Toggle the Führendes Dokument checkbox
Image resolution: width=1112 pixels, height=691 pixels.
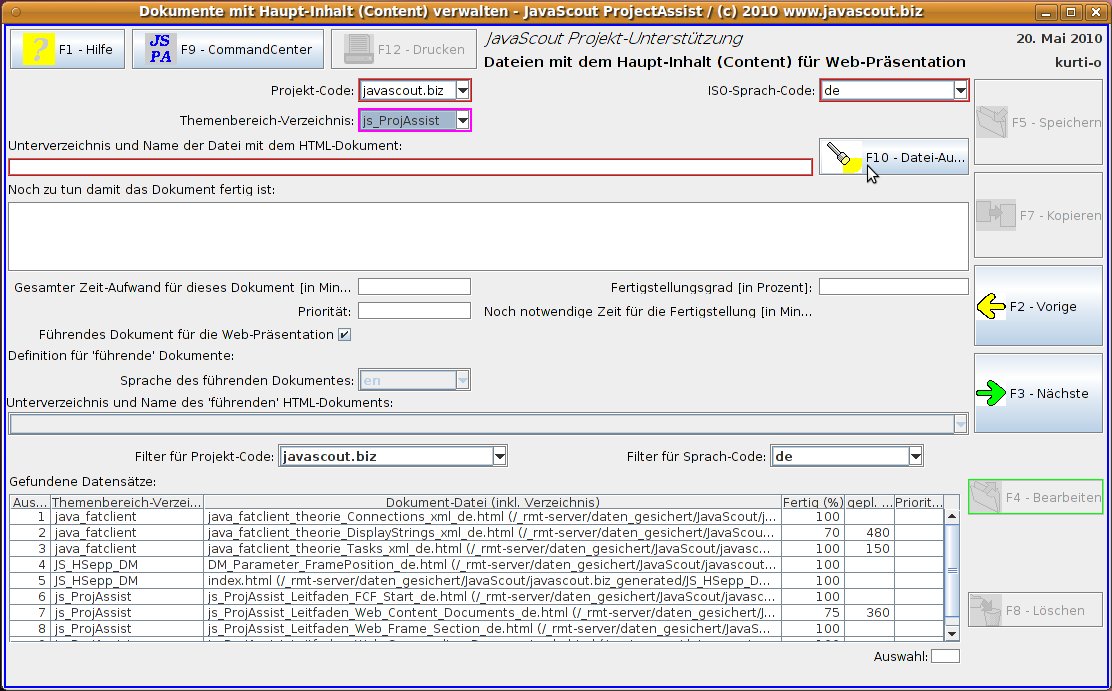click(x=345, y=335)
